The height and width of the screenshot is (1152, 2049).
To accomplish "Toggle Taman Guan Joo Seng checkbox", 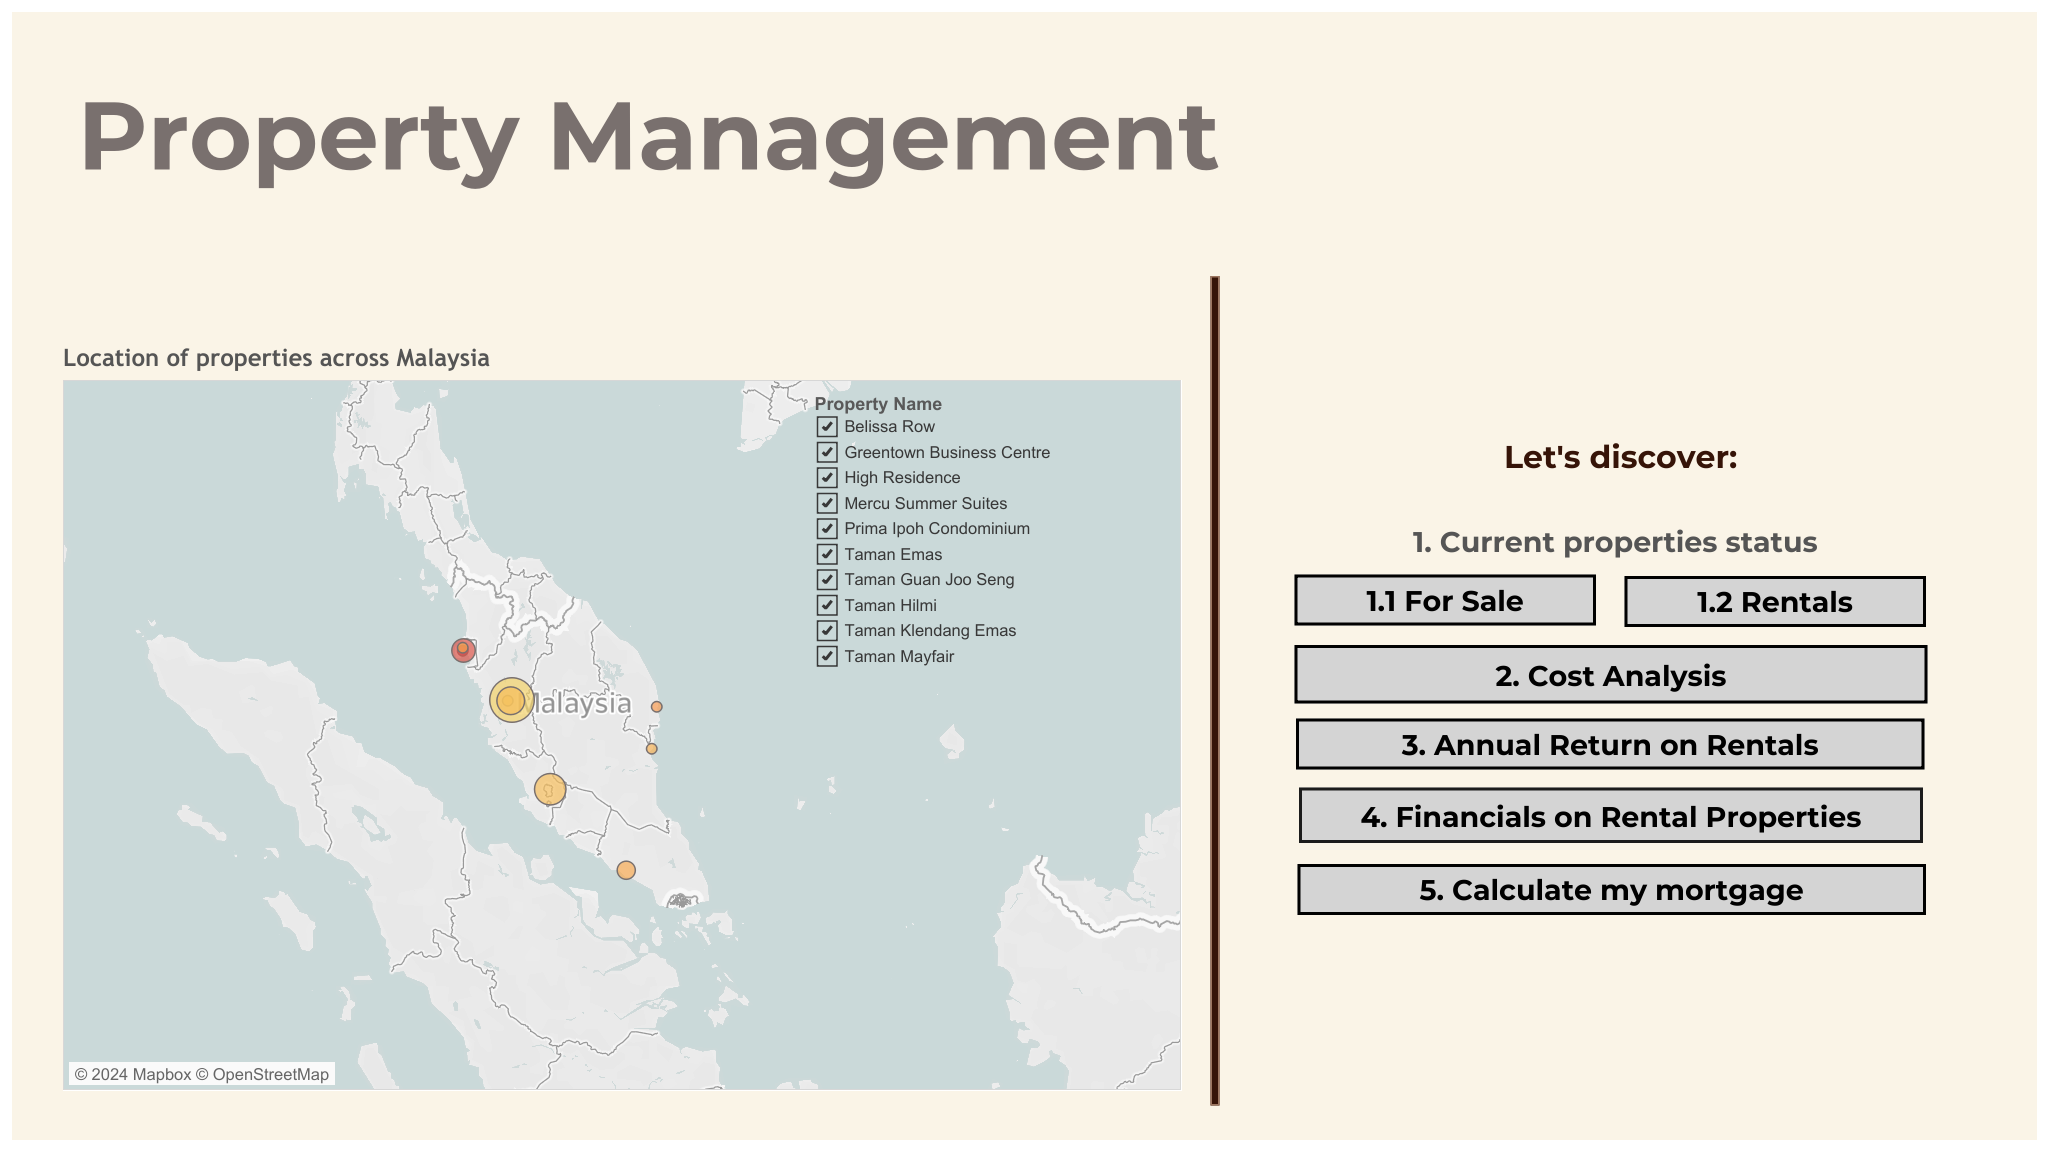I will 827,580.
